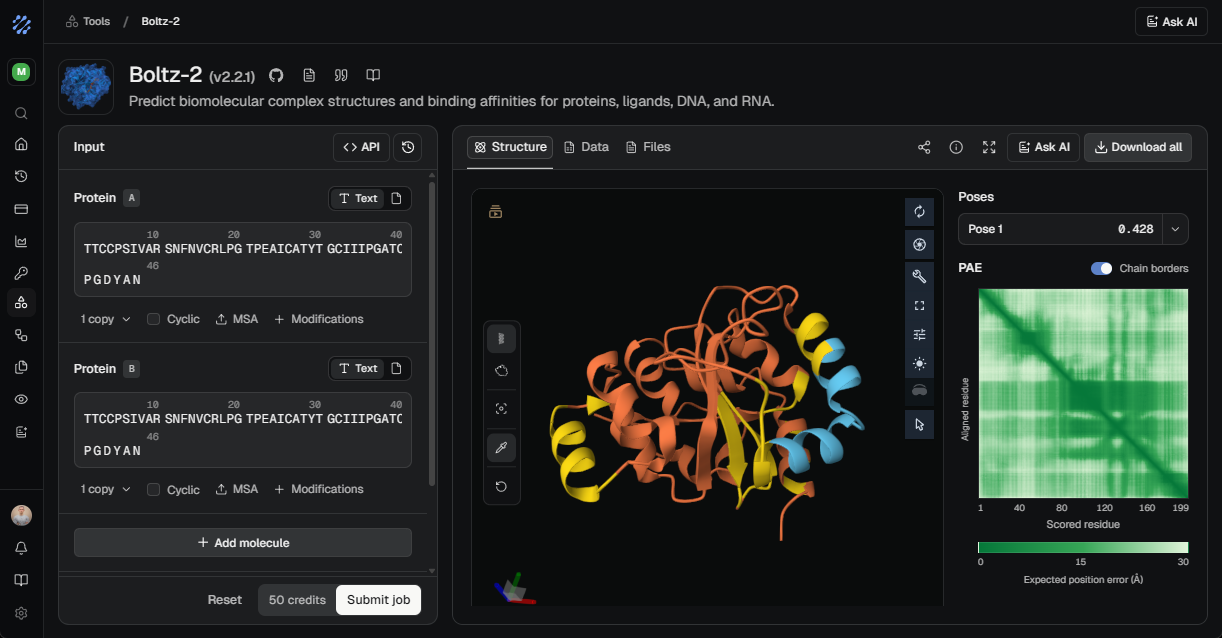Open the wrench controls panel in viewer
Viewport: 1222px width, 638px height.
coord(919,275)
